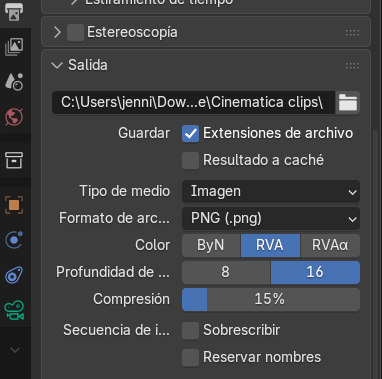Open the Scene properties tab icon
The width and height of the screenshot is (382, 379).
pyautogui.click(x=14, y=82)
